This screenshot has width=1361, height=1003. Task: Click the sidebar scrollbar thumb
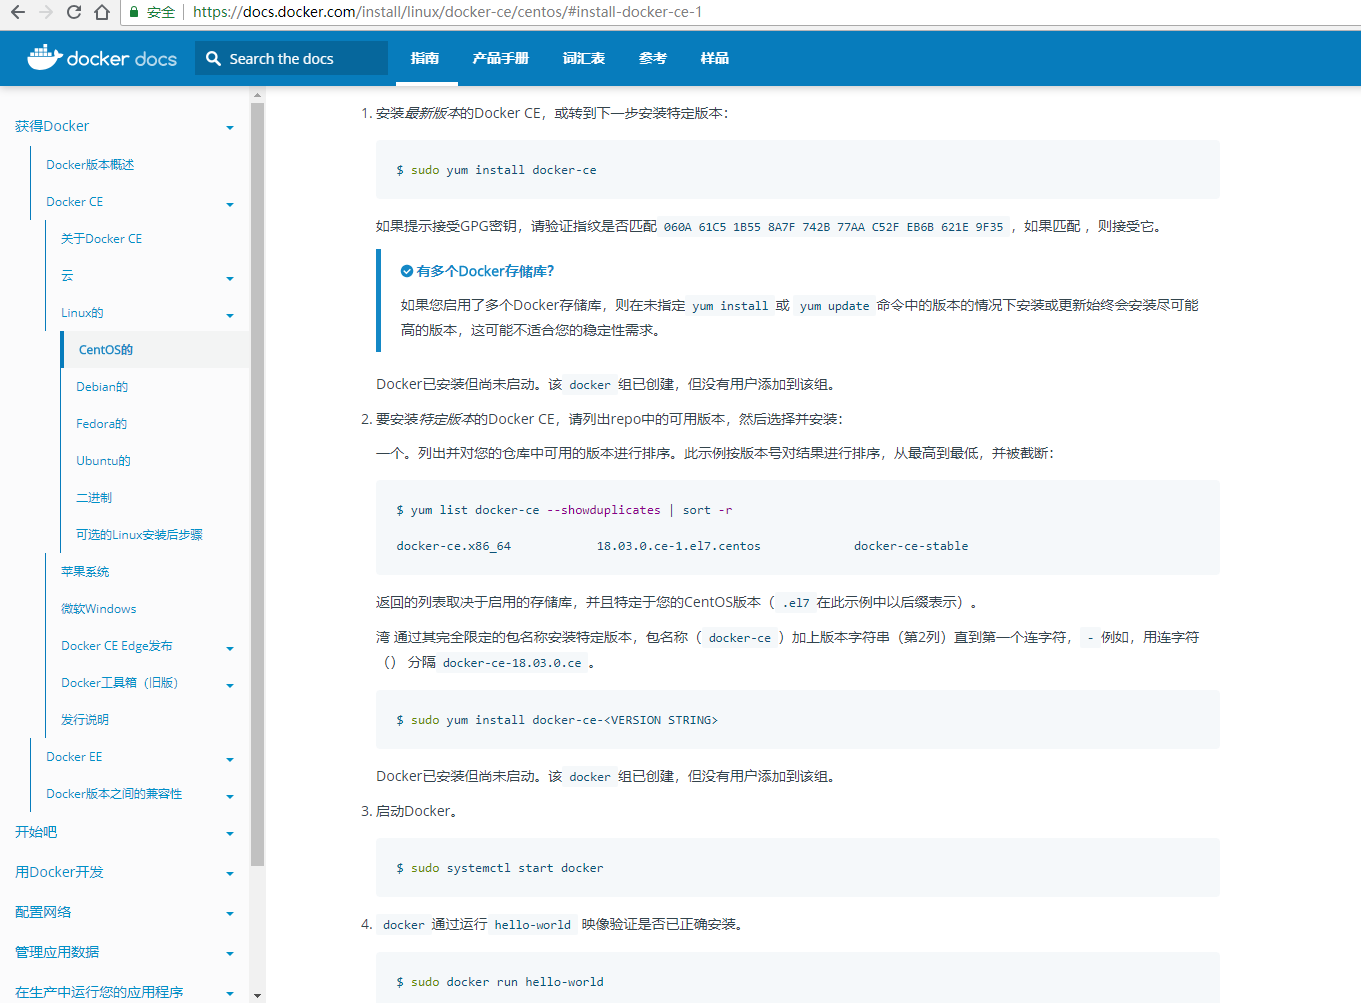pos(258,485)
